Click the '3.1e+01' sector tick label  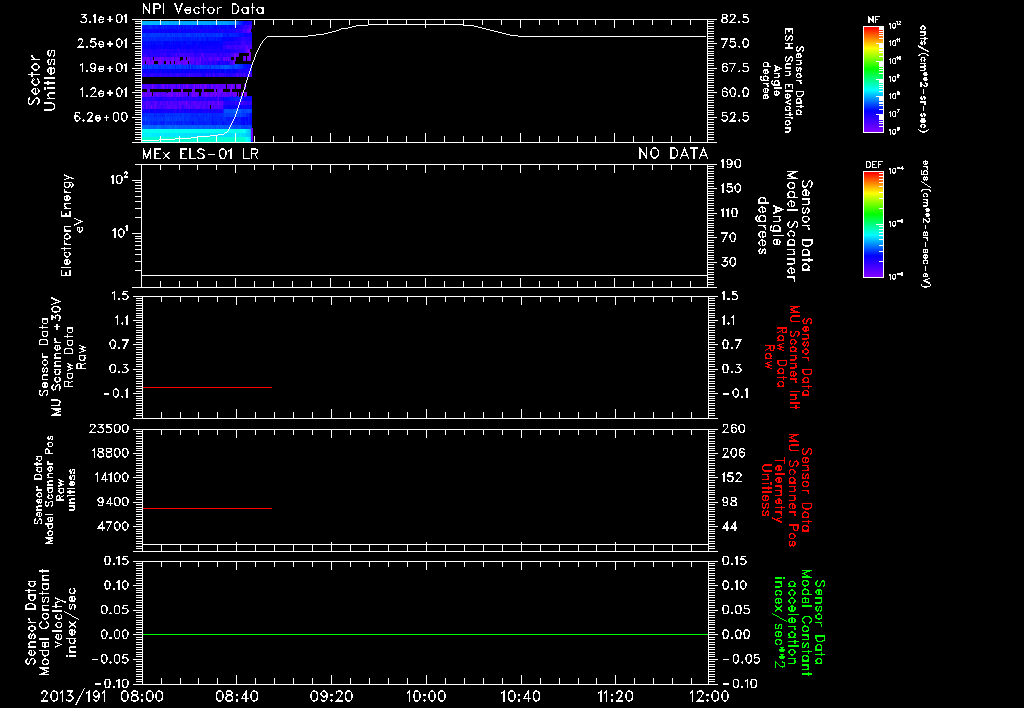104,18
